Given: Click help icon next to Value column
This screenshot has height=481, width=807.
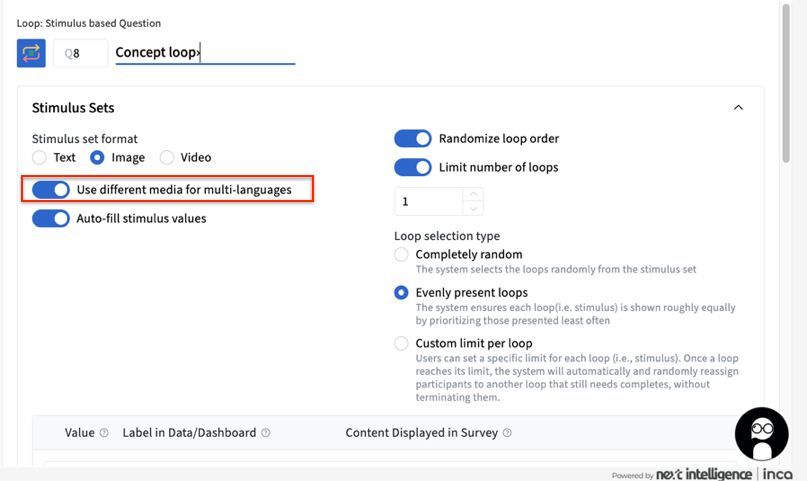Looking at the screenshot, I should pyautogui.click(x=103, y=433).
